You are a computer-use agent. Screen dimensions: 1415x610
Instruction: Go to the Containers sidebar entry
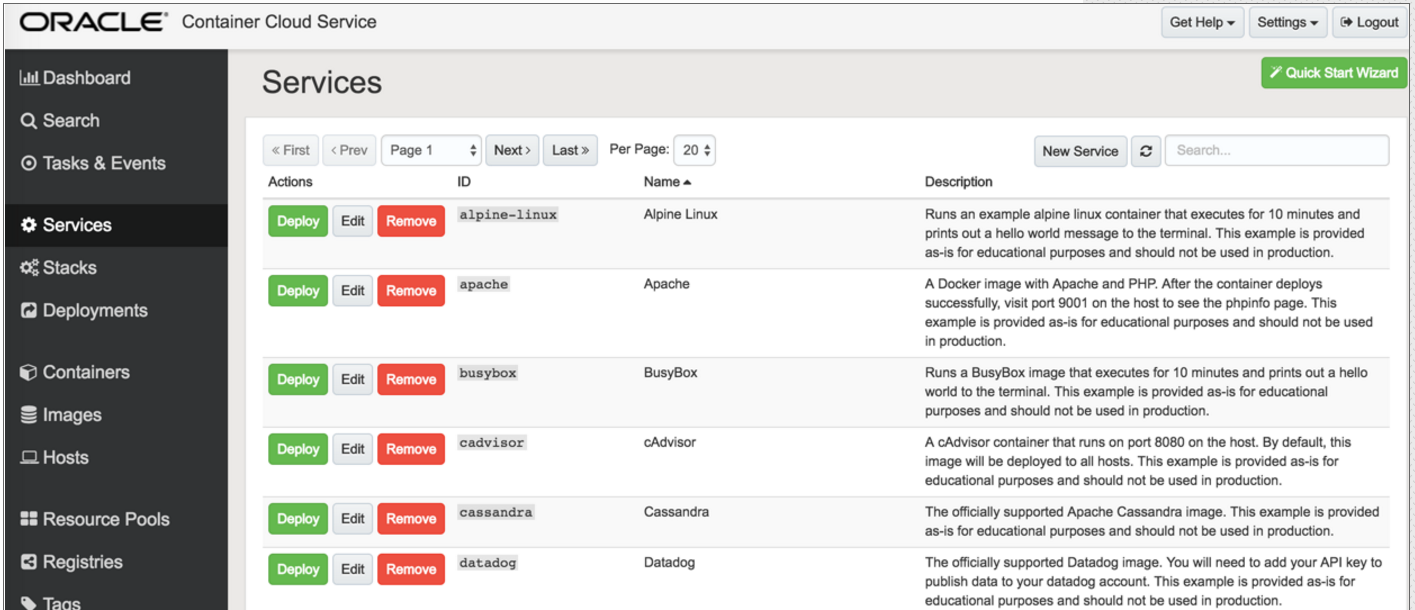(75, 372)
